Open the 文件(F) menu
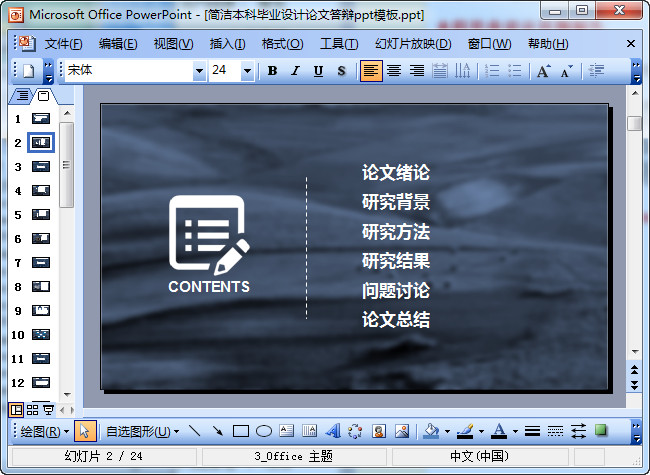 [x=63, y=44]
